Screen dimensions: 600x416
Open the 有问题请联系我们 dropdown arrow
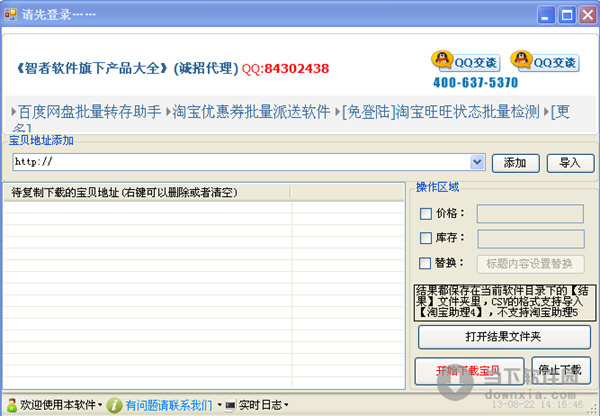[x=220, y=405]
